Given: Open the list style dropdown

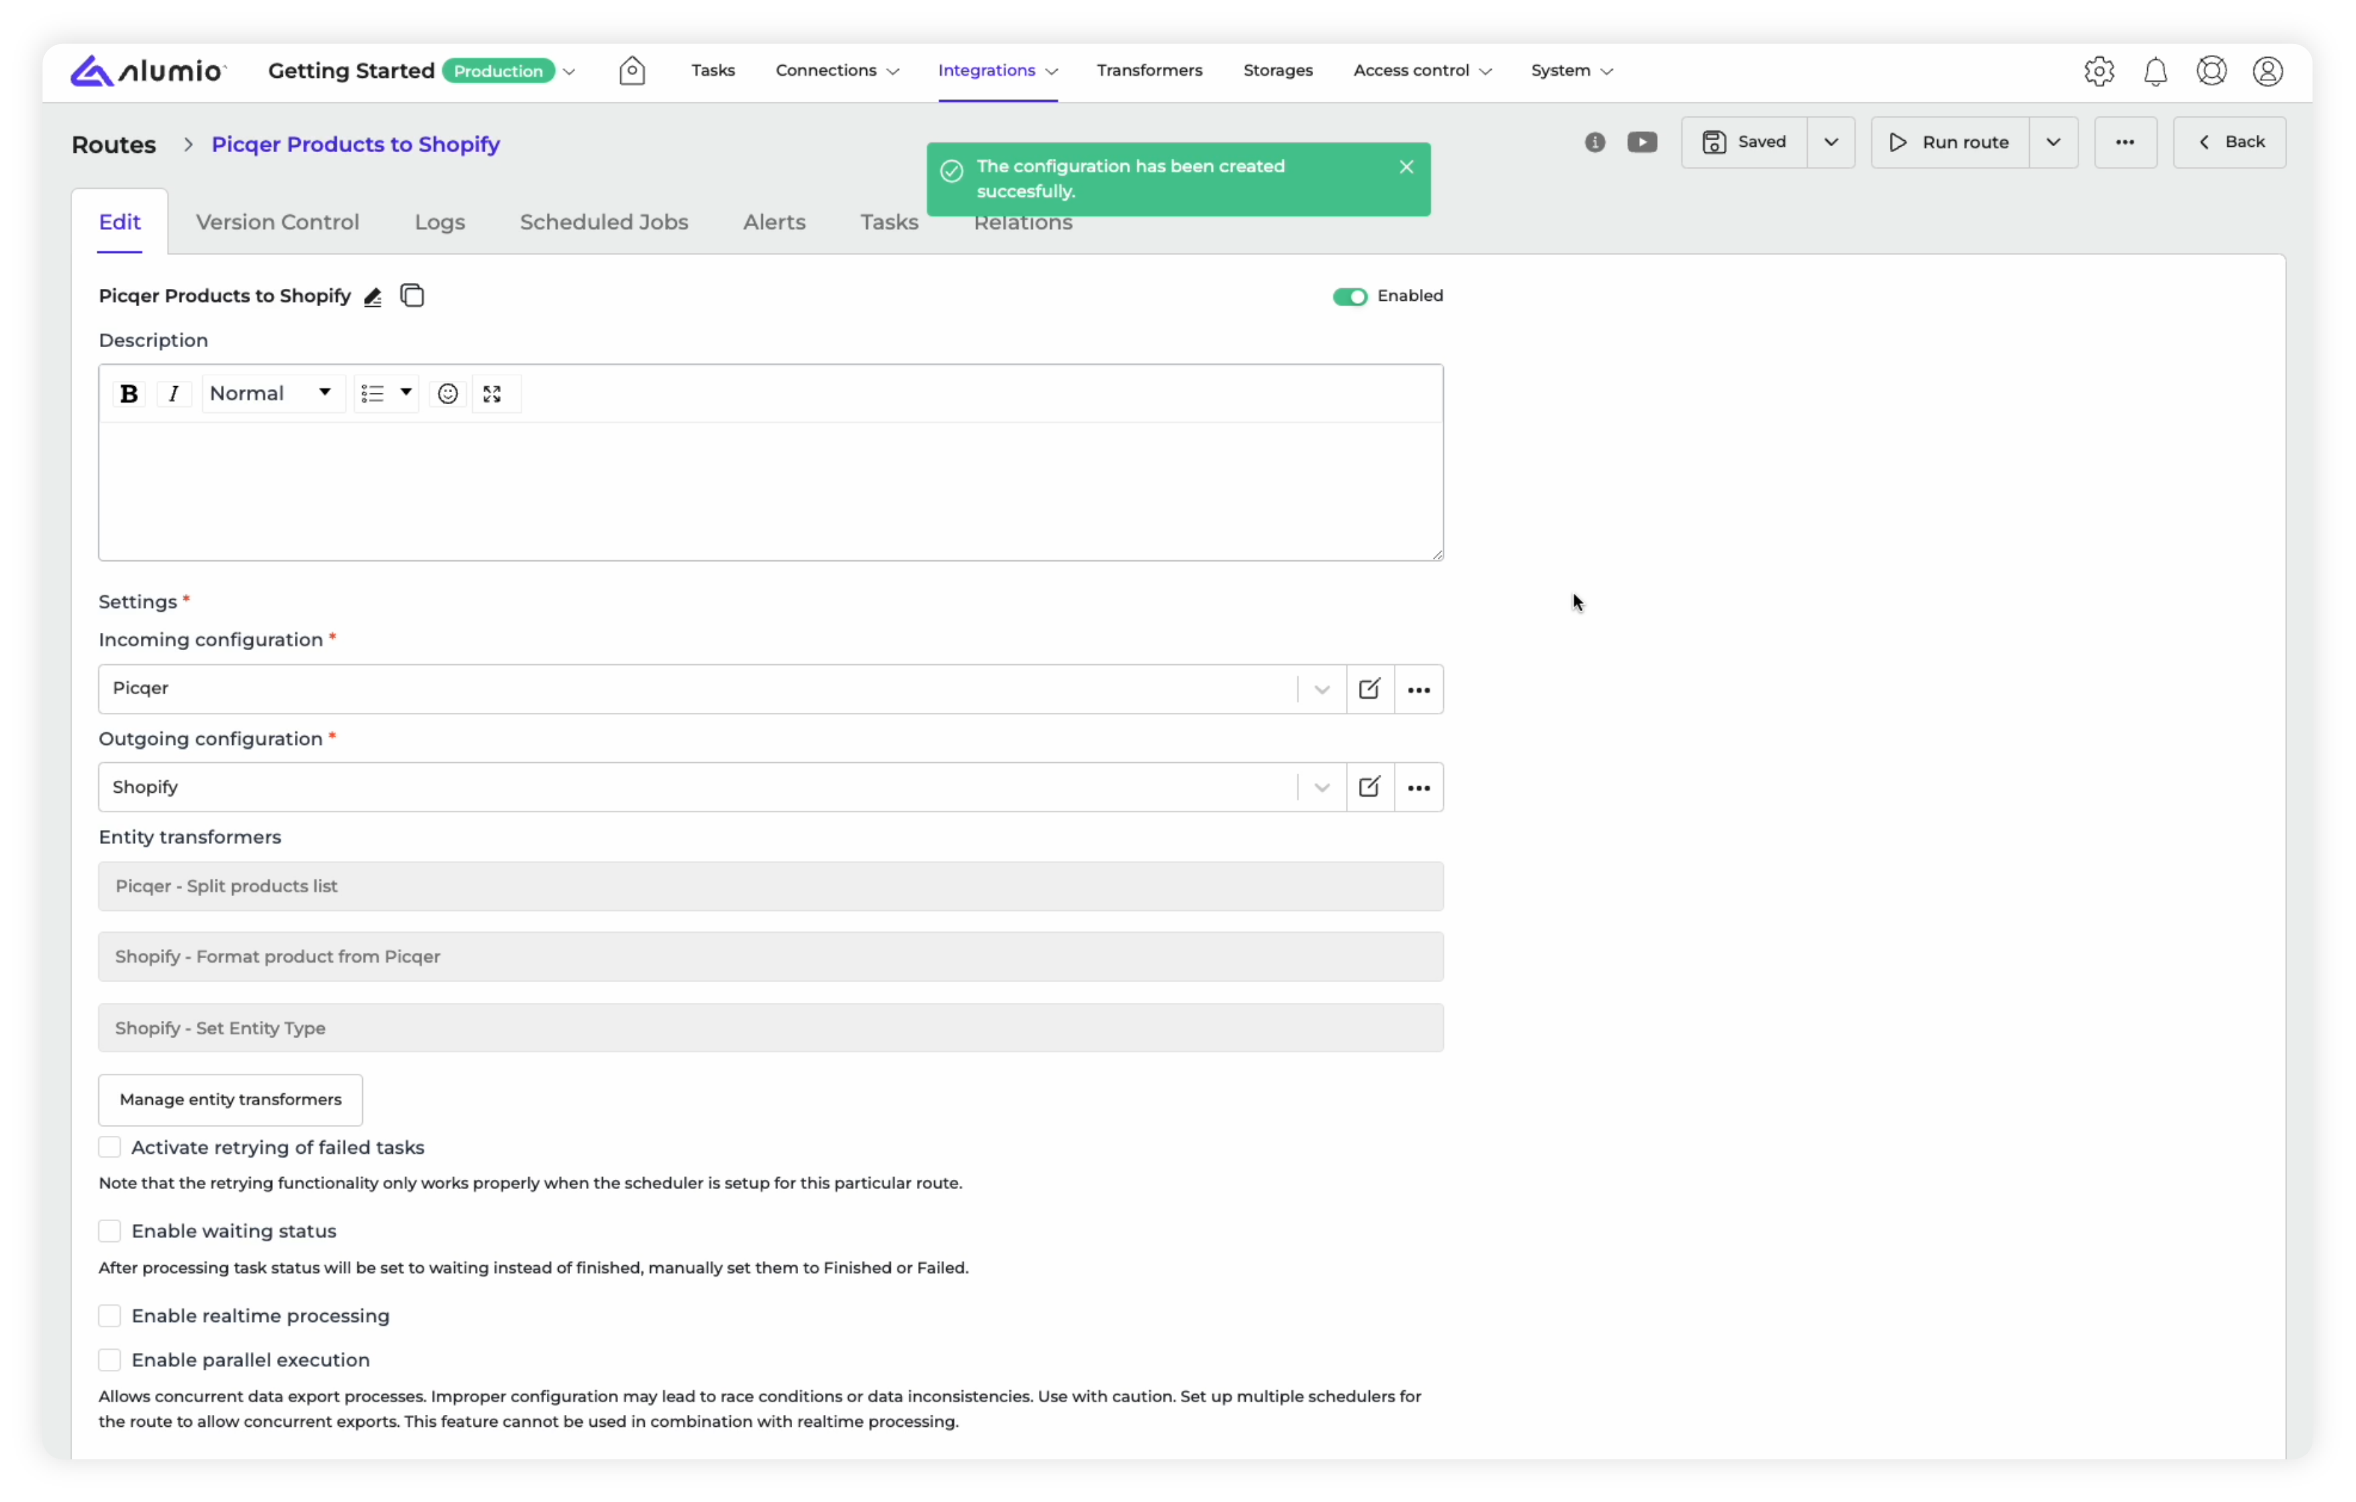Looking at the screenshot, I should point(386,394).
